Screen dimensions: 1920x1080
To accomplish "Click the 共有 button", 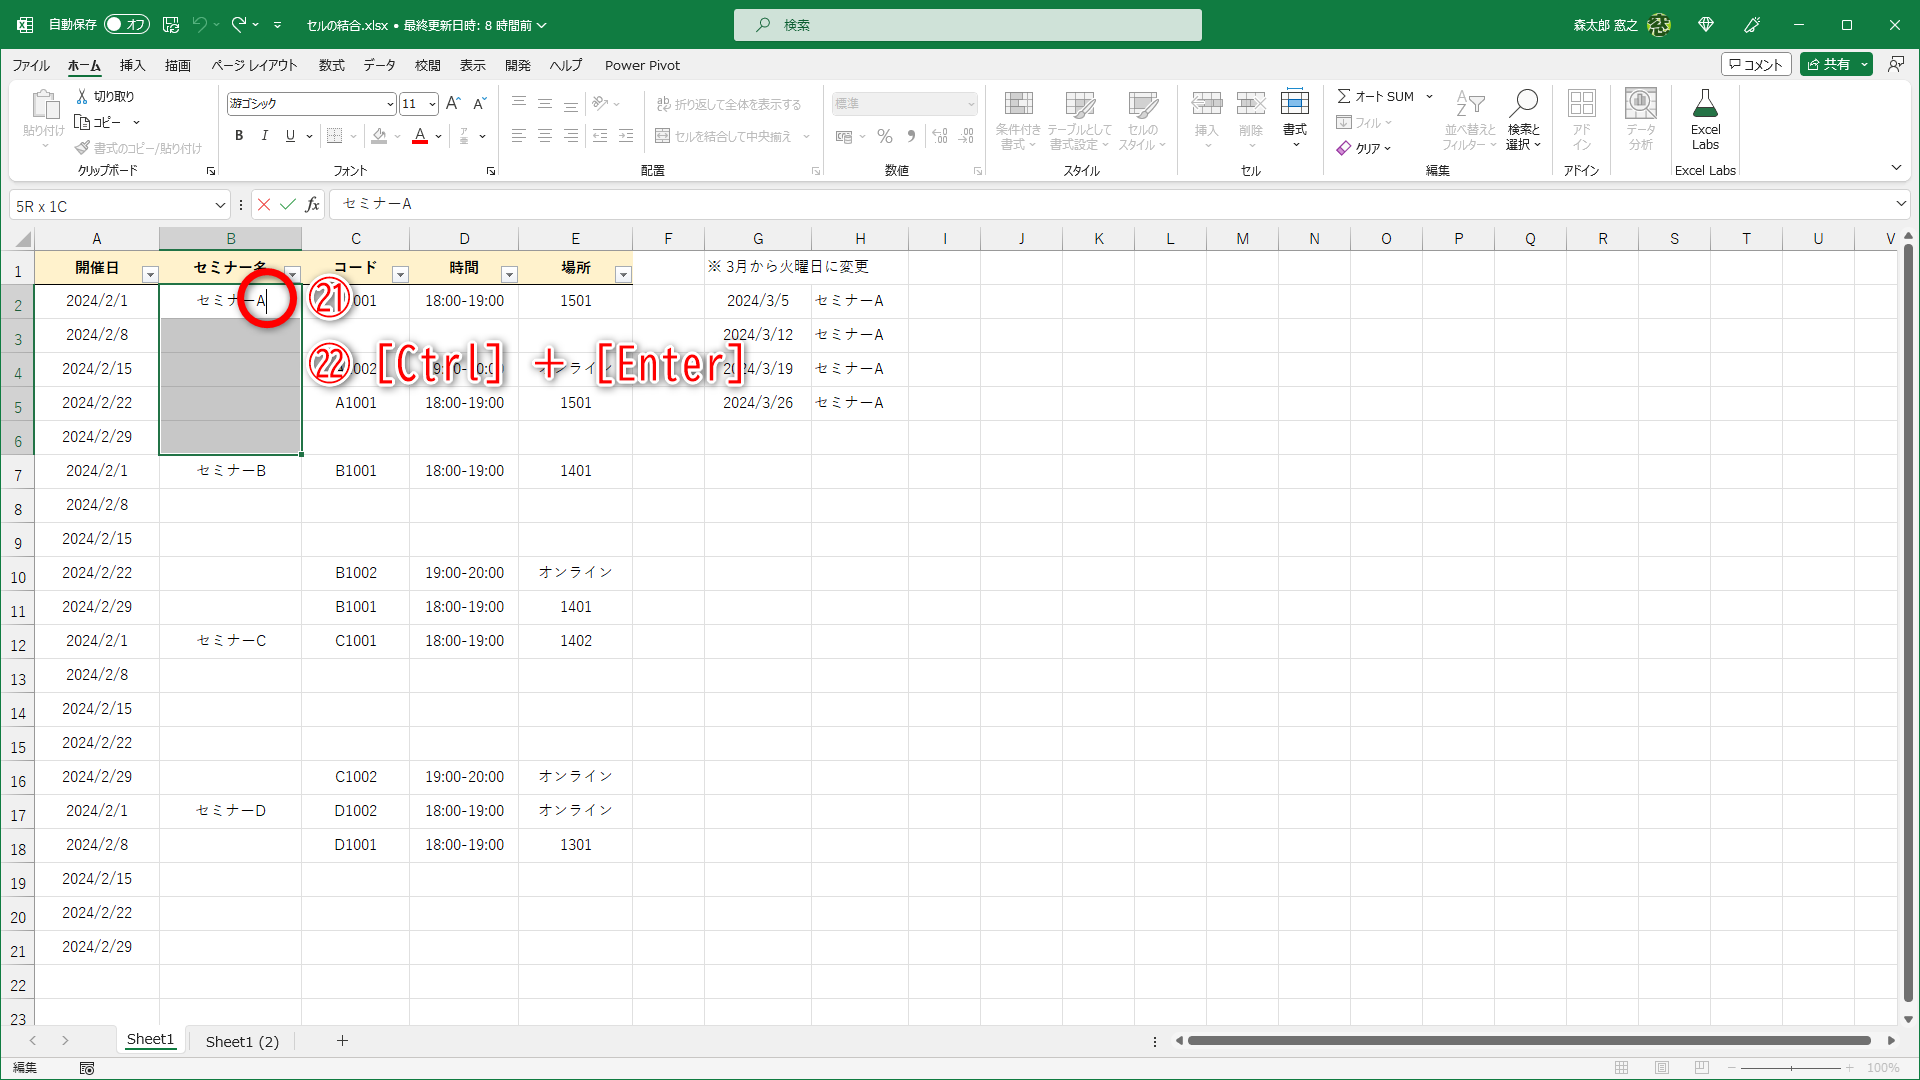I will point(1836,64).
